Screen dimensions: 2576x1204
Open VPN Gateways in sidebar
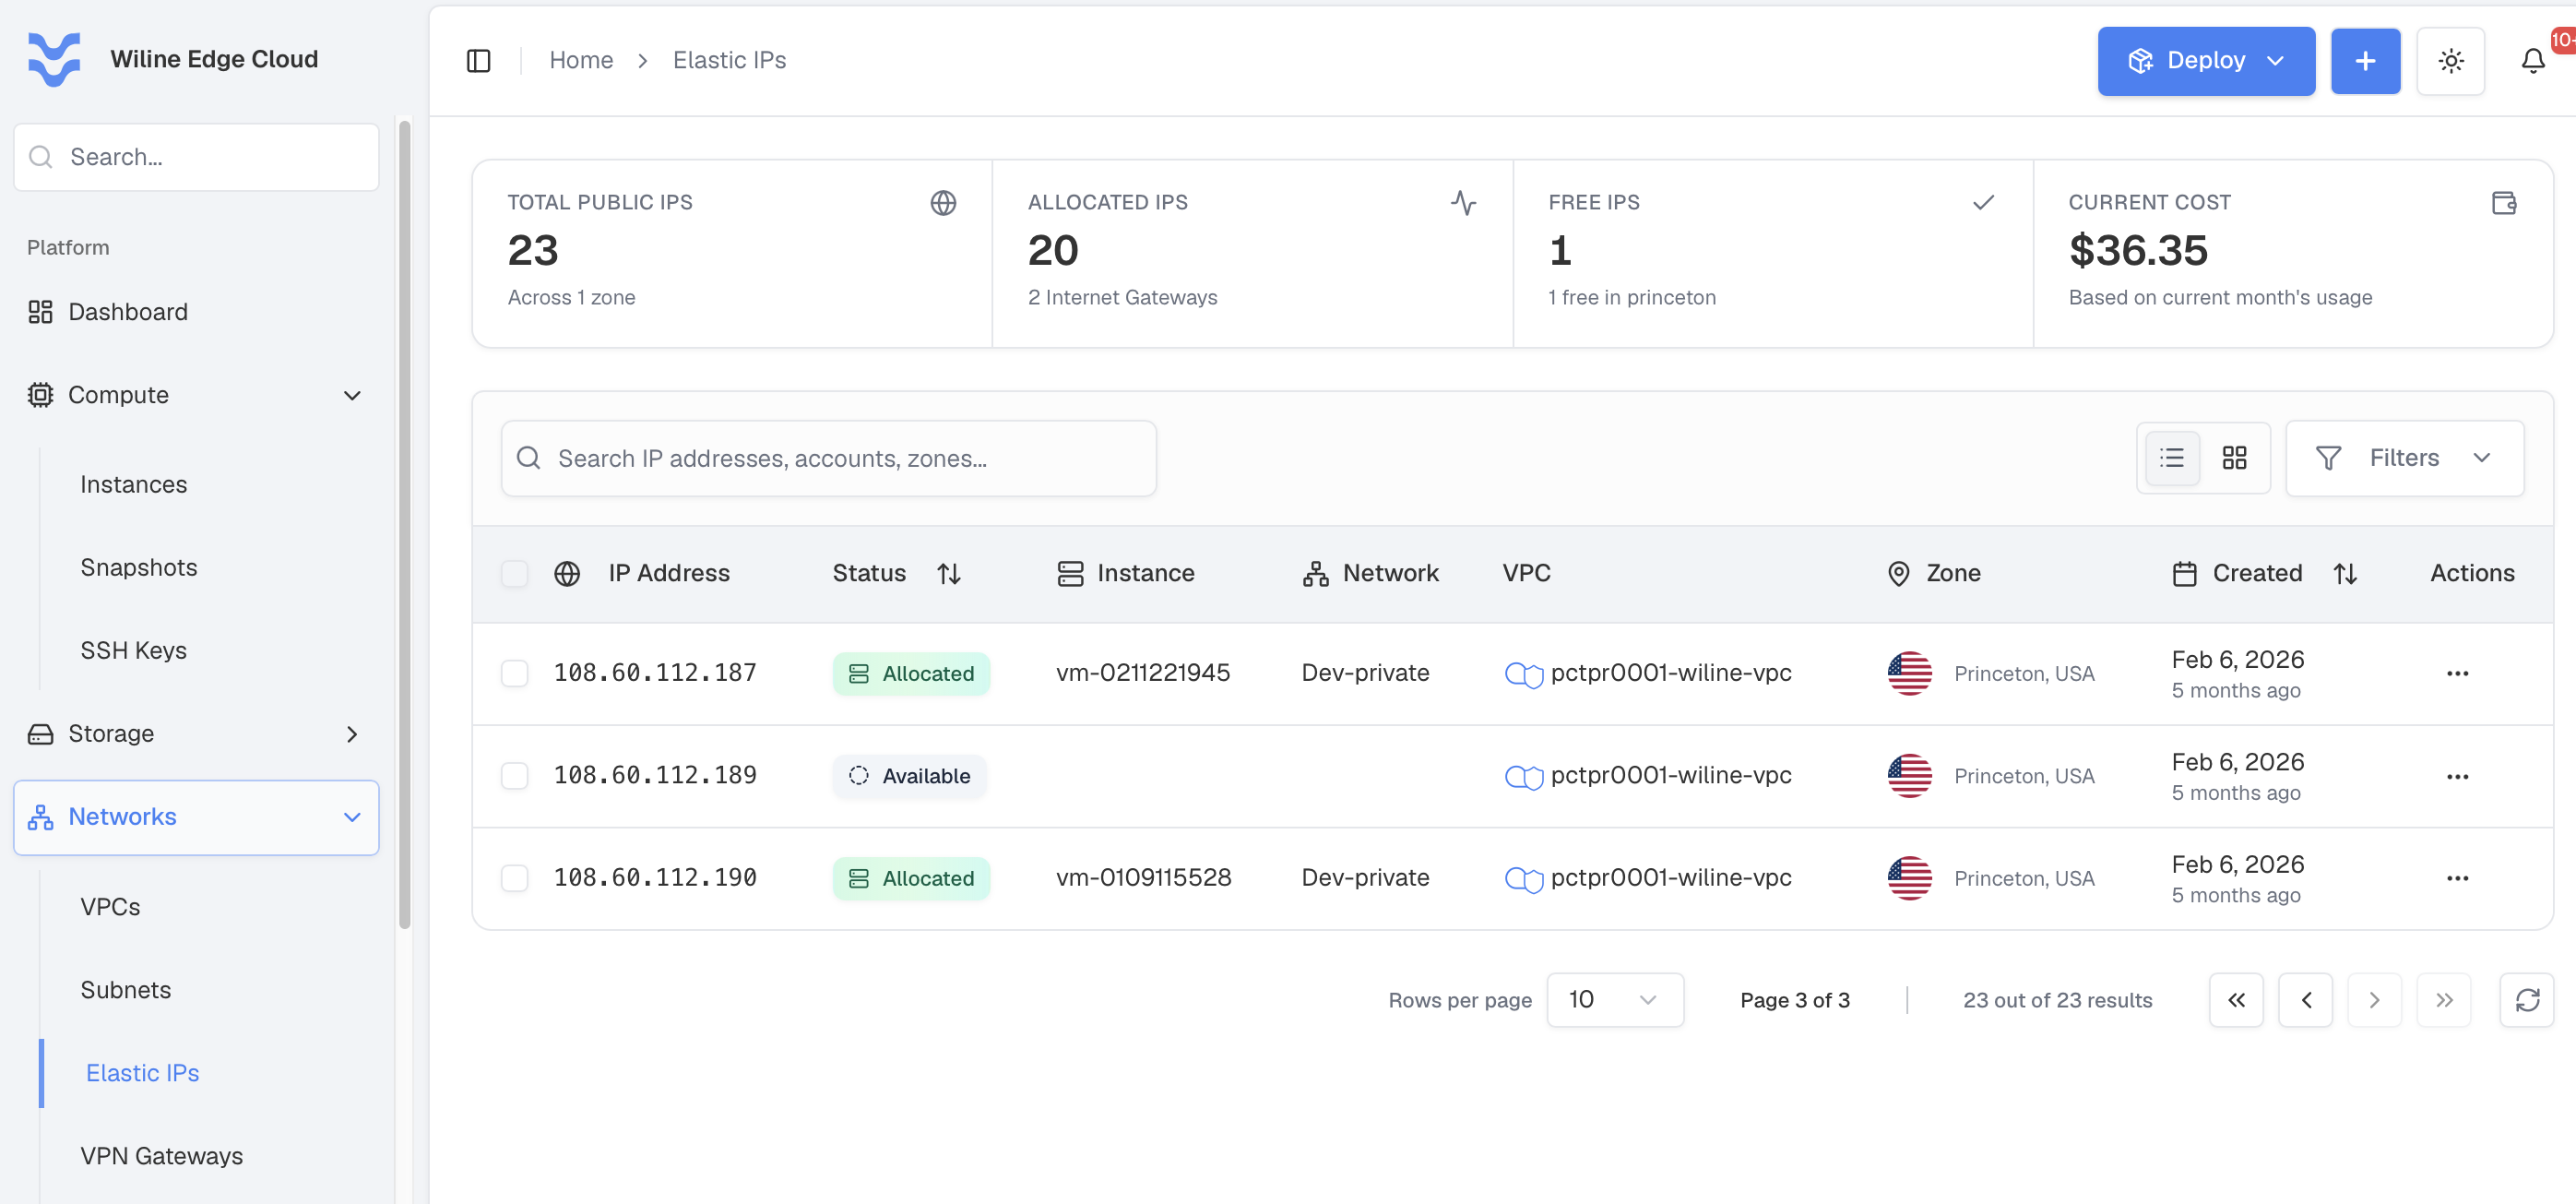[161, 1156]
